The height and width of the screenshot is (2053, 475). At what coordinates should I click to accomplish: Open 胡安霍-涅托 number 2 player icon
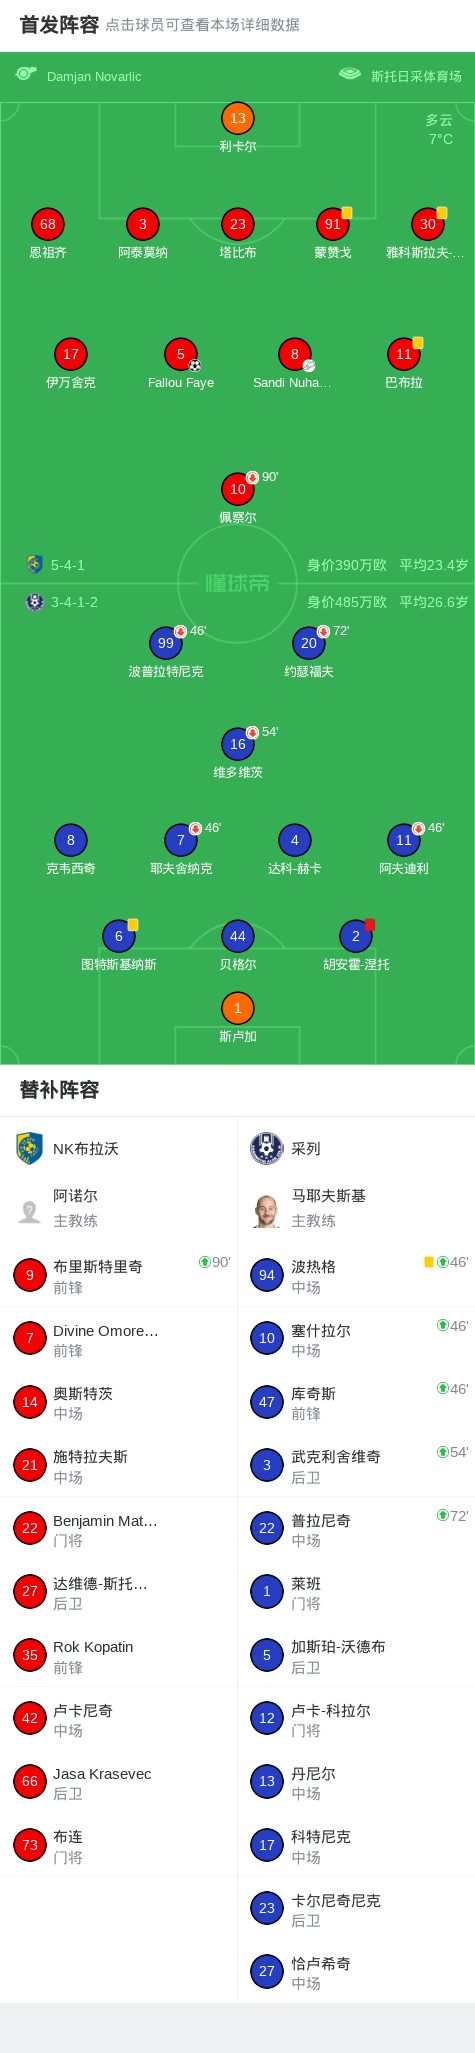356,936
